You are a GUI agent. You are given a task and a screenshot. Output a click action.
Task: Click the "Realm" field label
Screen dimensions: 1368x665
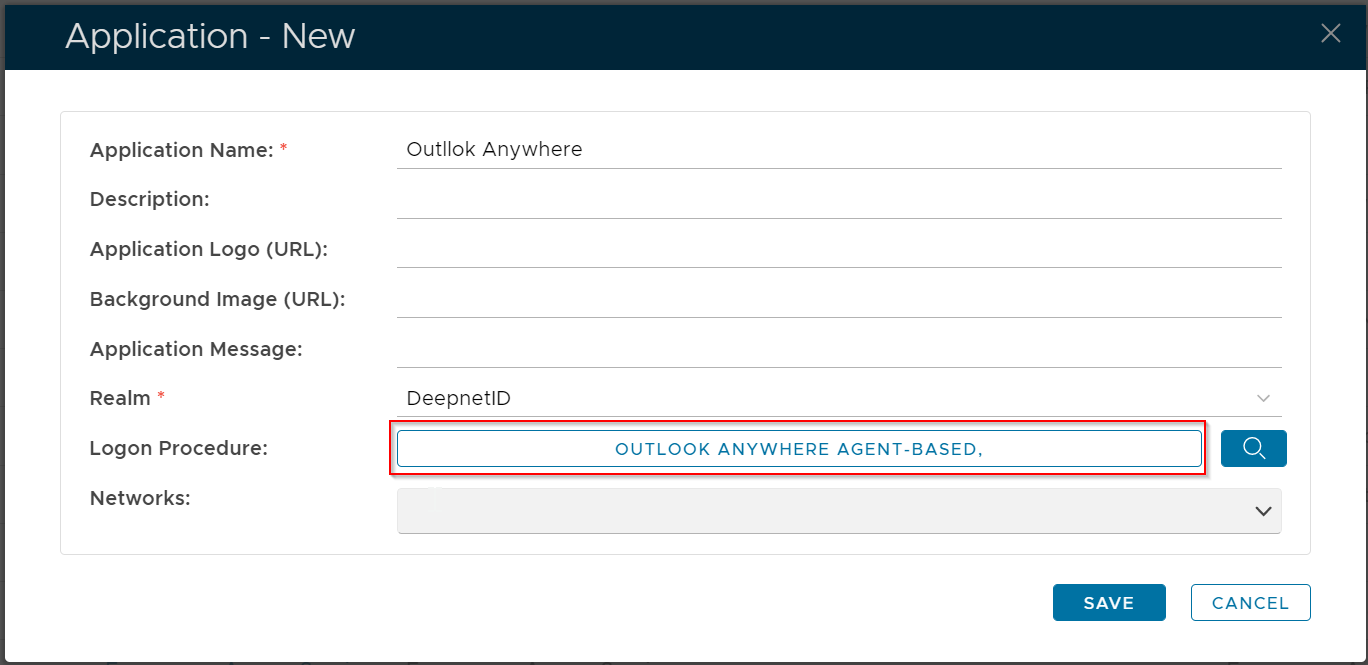point(120,398)
